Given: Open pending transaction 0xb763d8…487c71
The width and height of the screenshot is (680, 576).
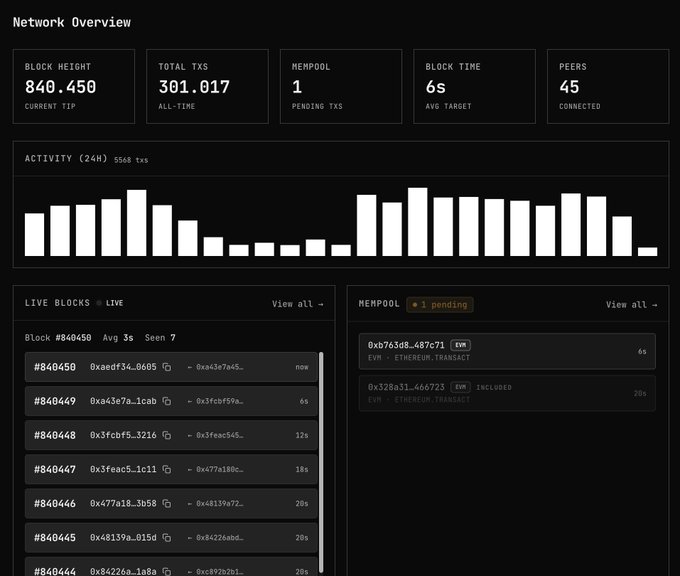Looking at the screenshot, I should 507,351.
